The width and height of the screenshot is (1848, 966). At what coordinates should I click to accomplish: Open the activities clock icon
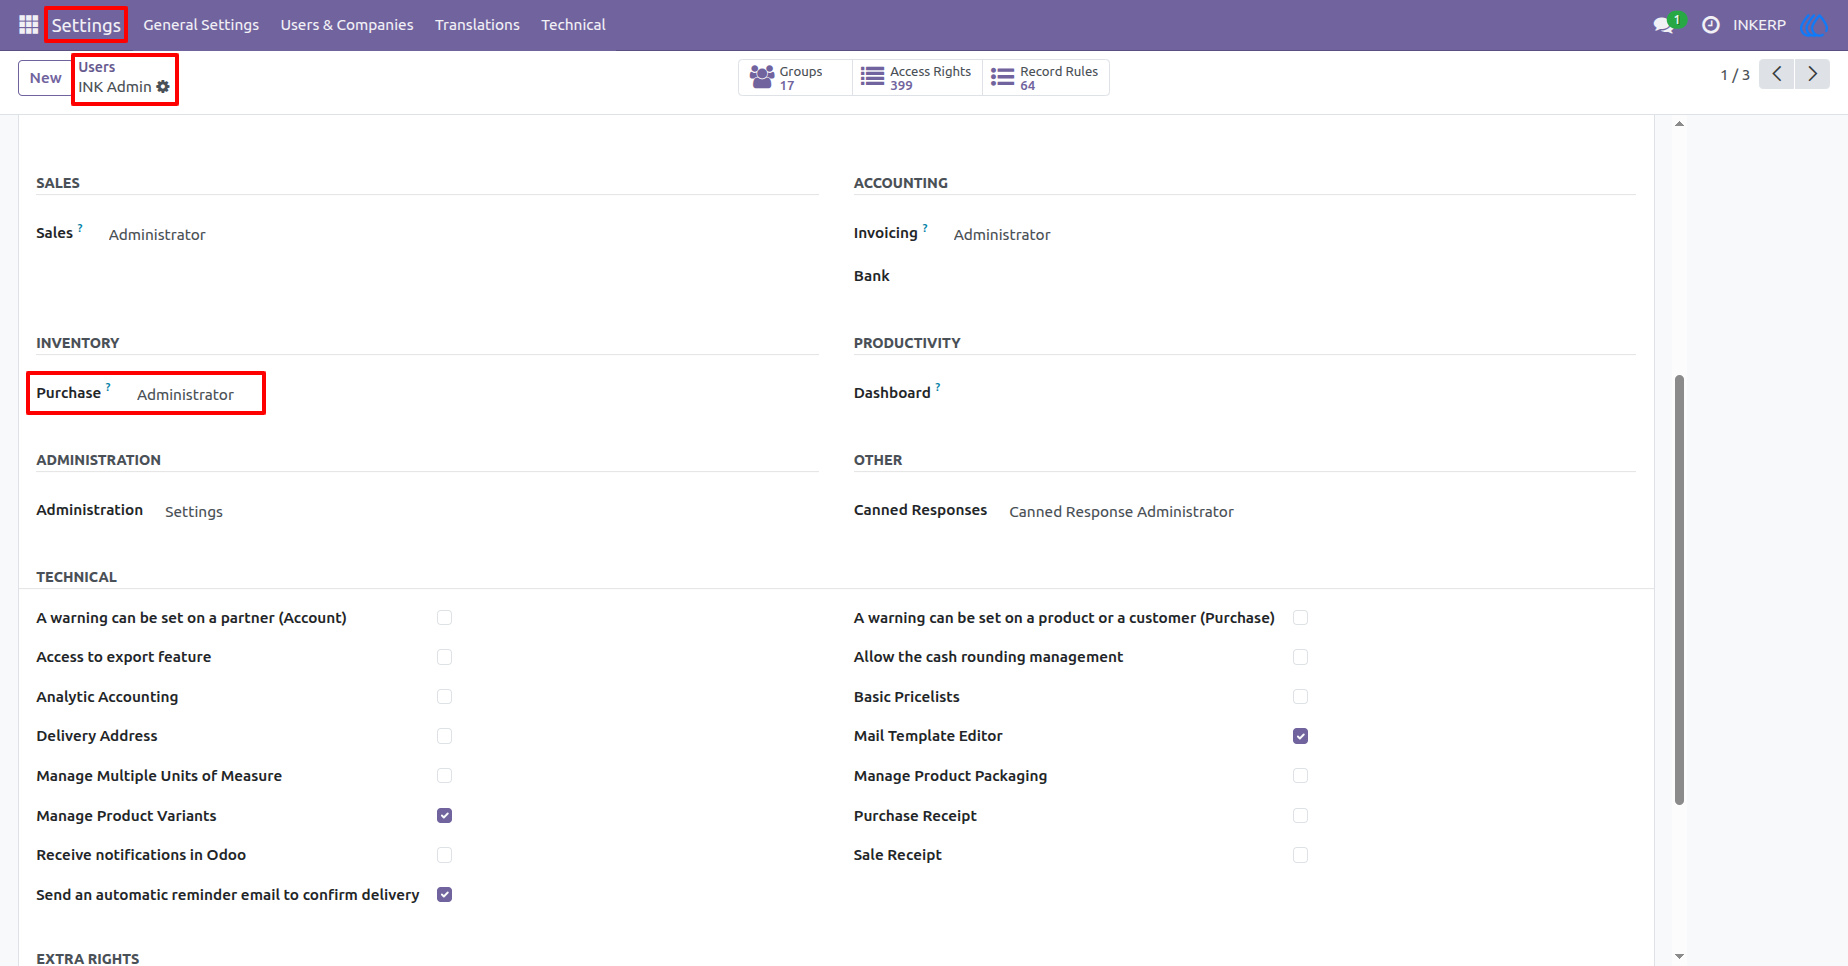tap(1711, 24)
